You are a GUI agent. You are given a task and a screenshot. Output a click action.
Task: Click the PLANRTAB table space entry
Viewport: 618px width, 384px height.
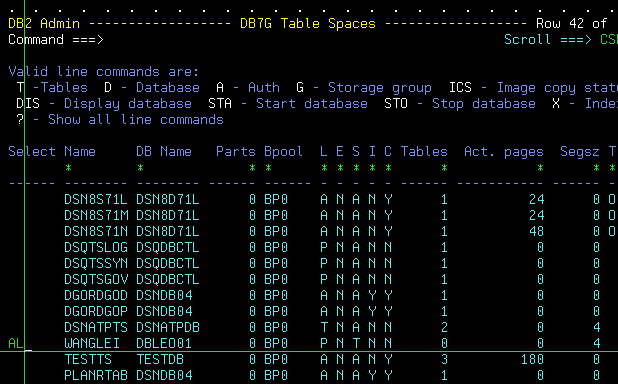(96, 375)
